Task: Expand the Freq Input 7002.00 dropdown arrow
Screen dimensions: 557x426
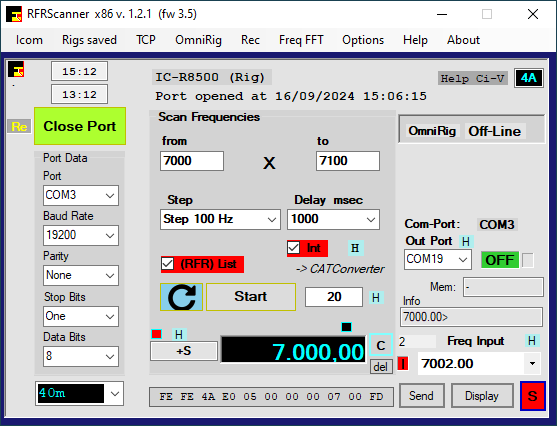Action: pos(532,363)
